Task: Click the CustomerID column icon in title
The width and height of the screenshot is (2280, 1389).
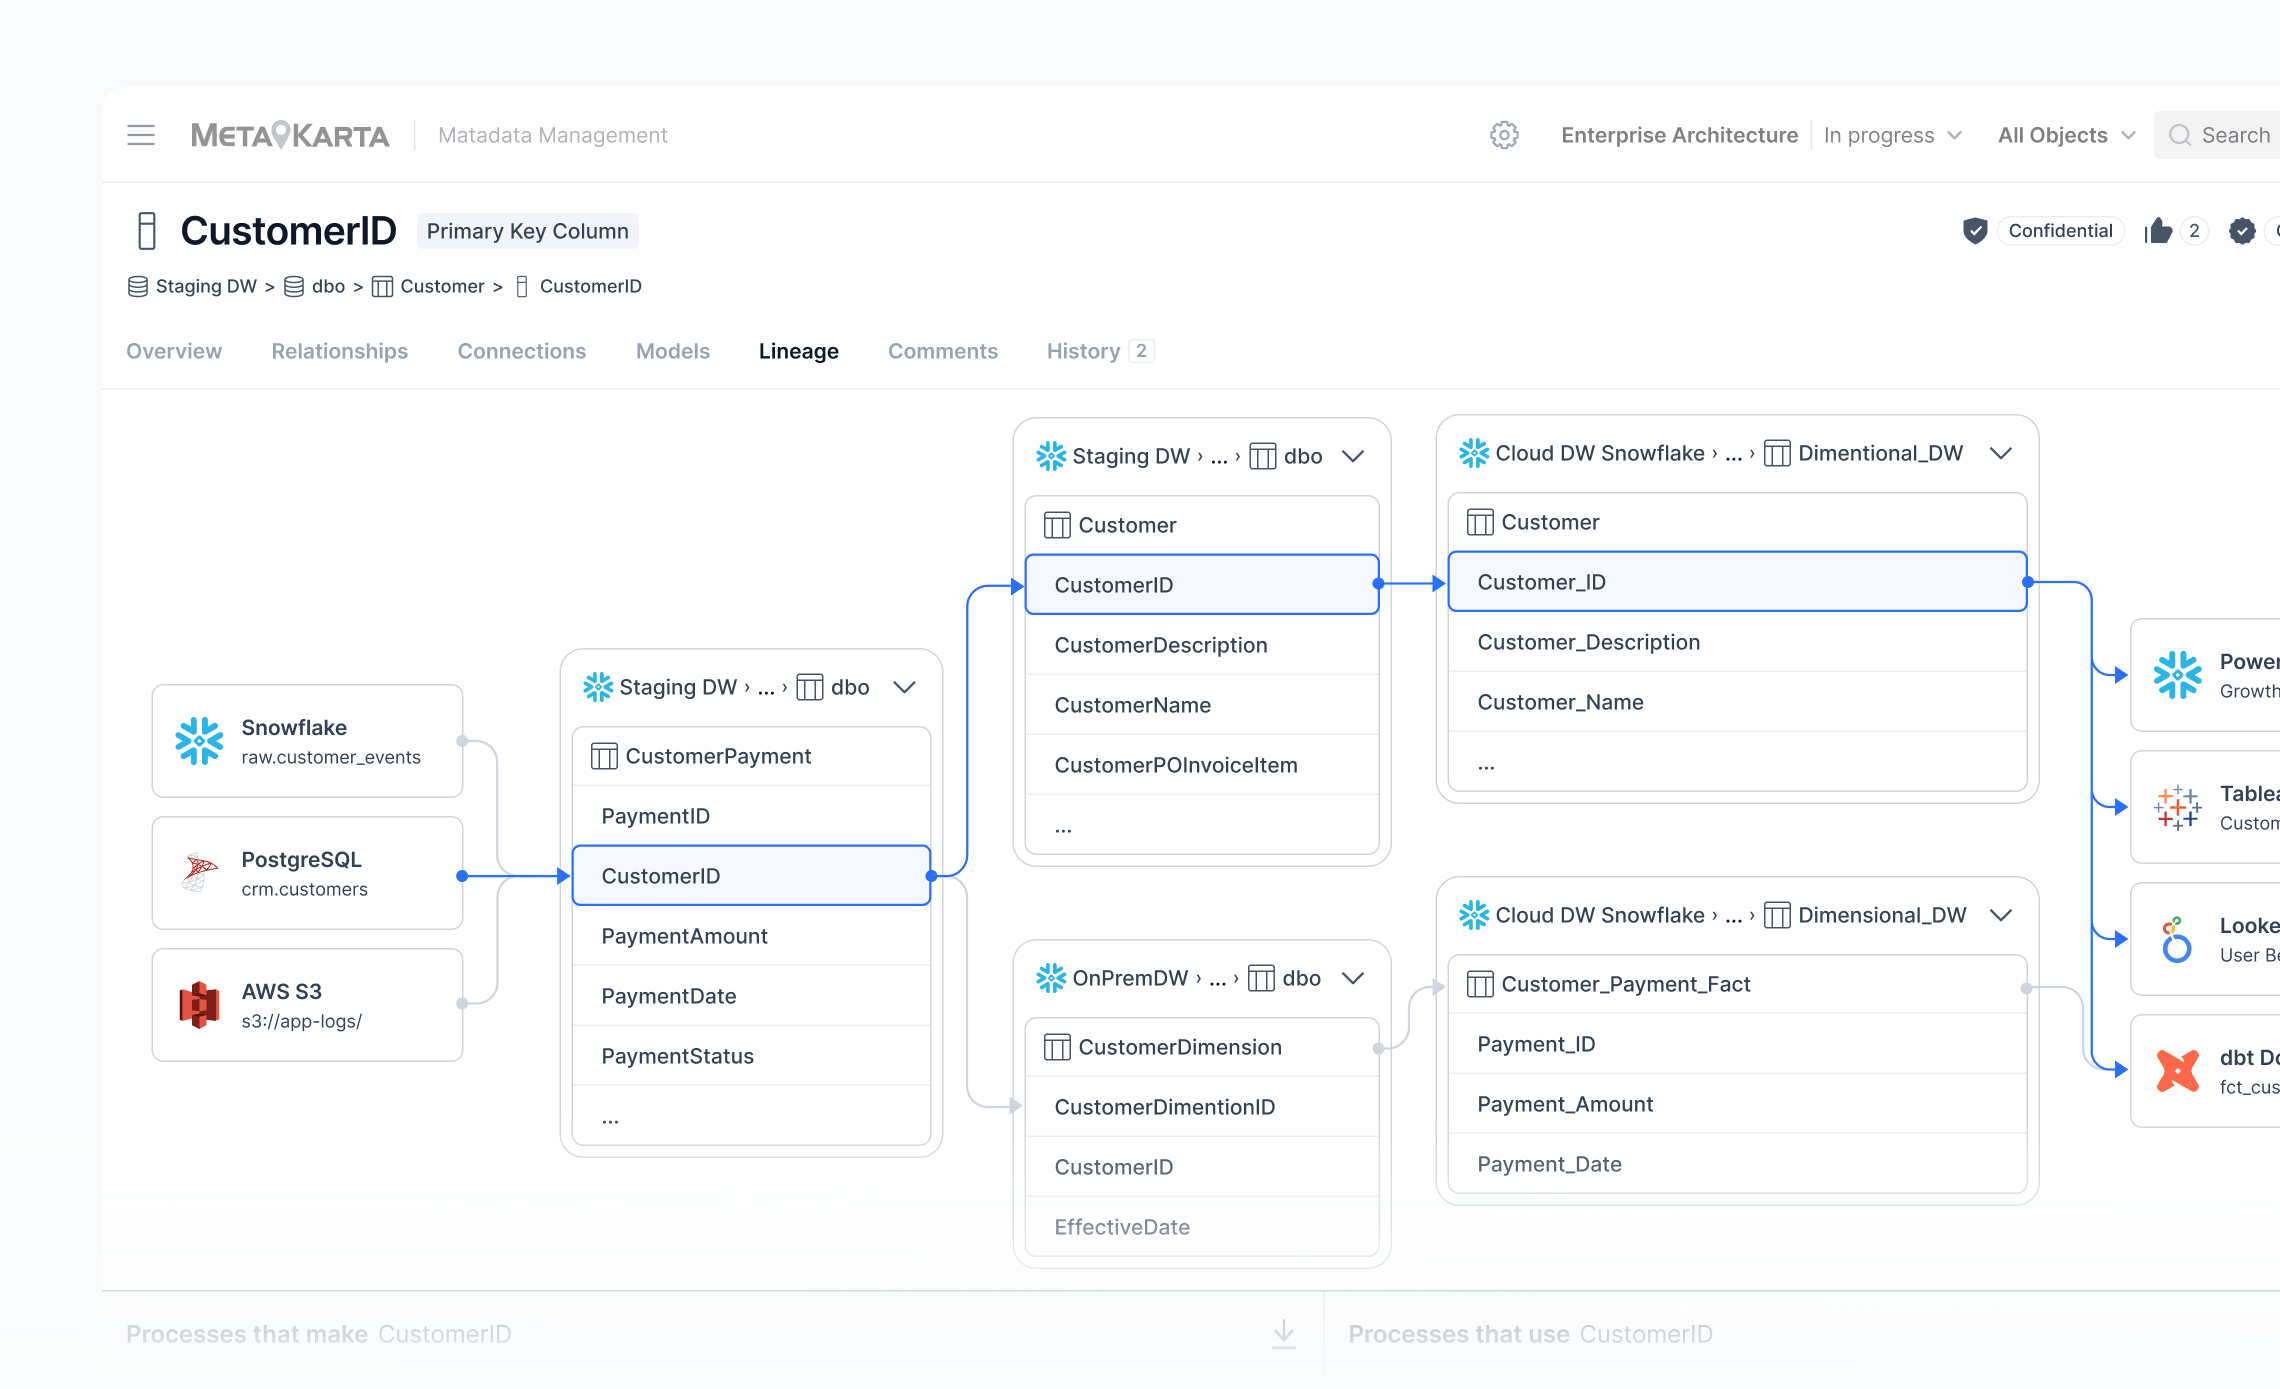Action: 147,231
